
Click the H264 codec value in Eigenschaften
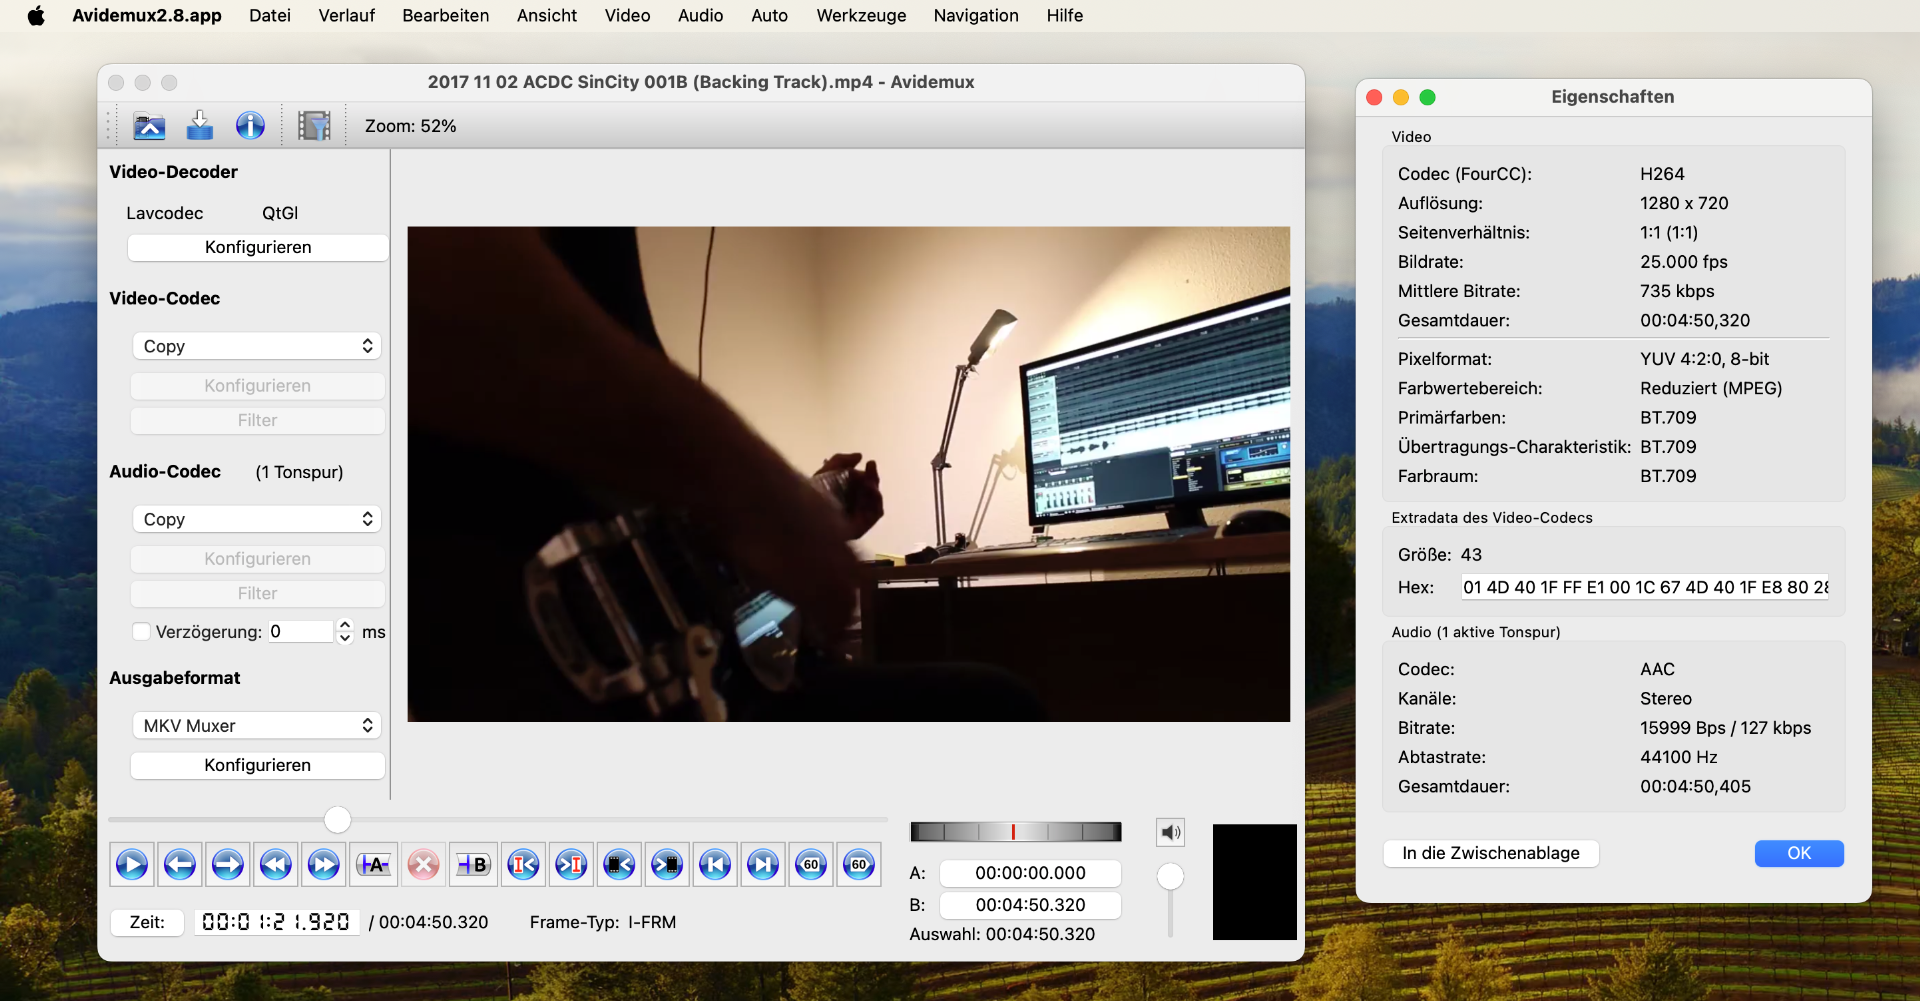1662,174
